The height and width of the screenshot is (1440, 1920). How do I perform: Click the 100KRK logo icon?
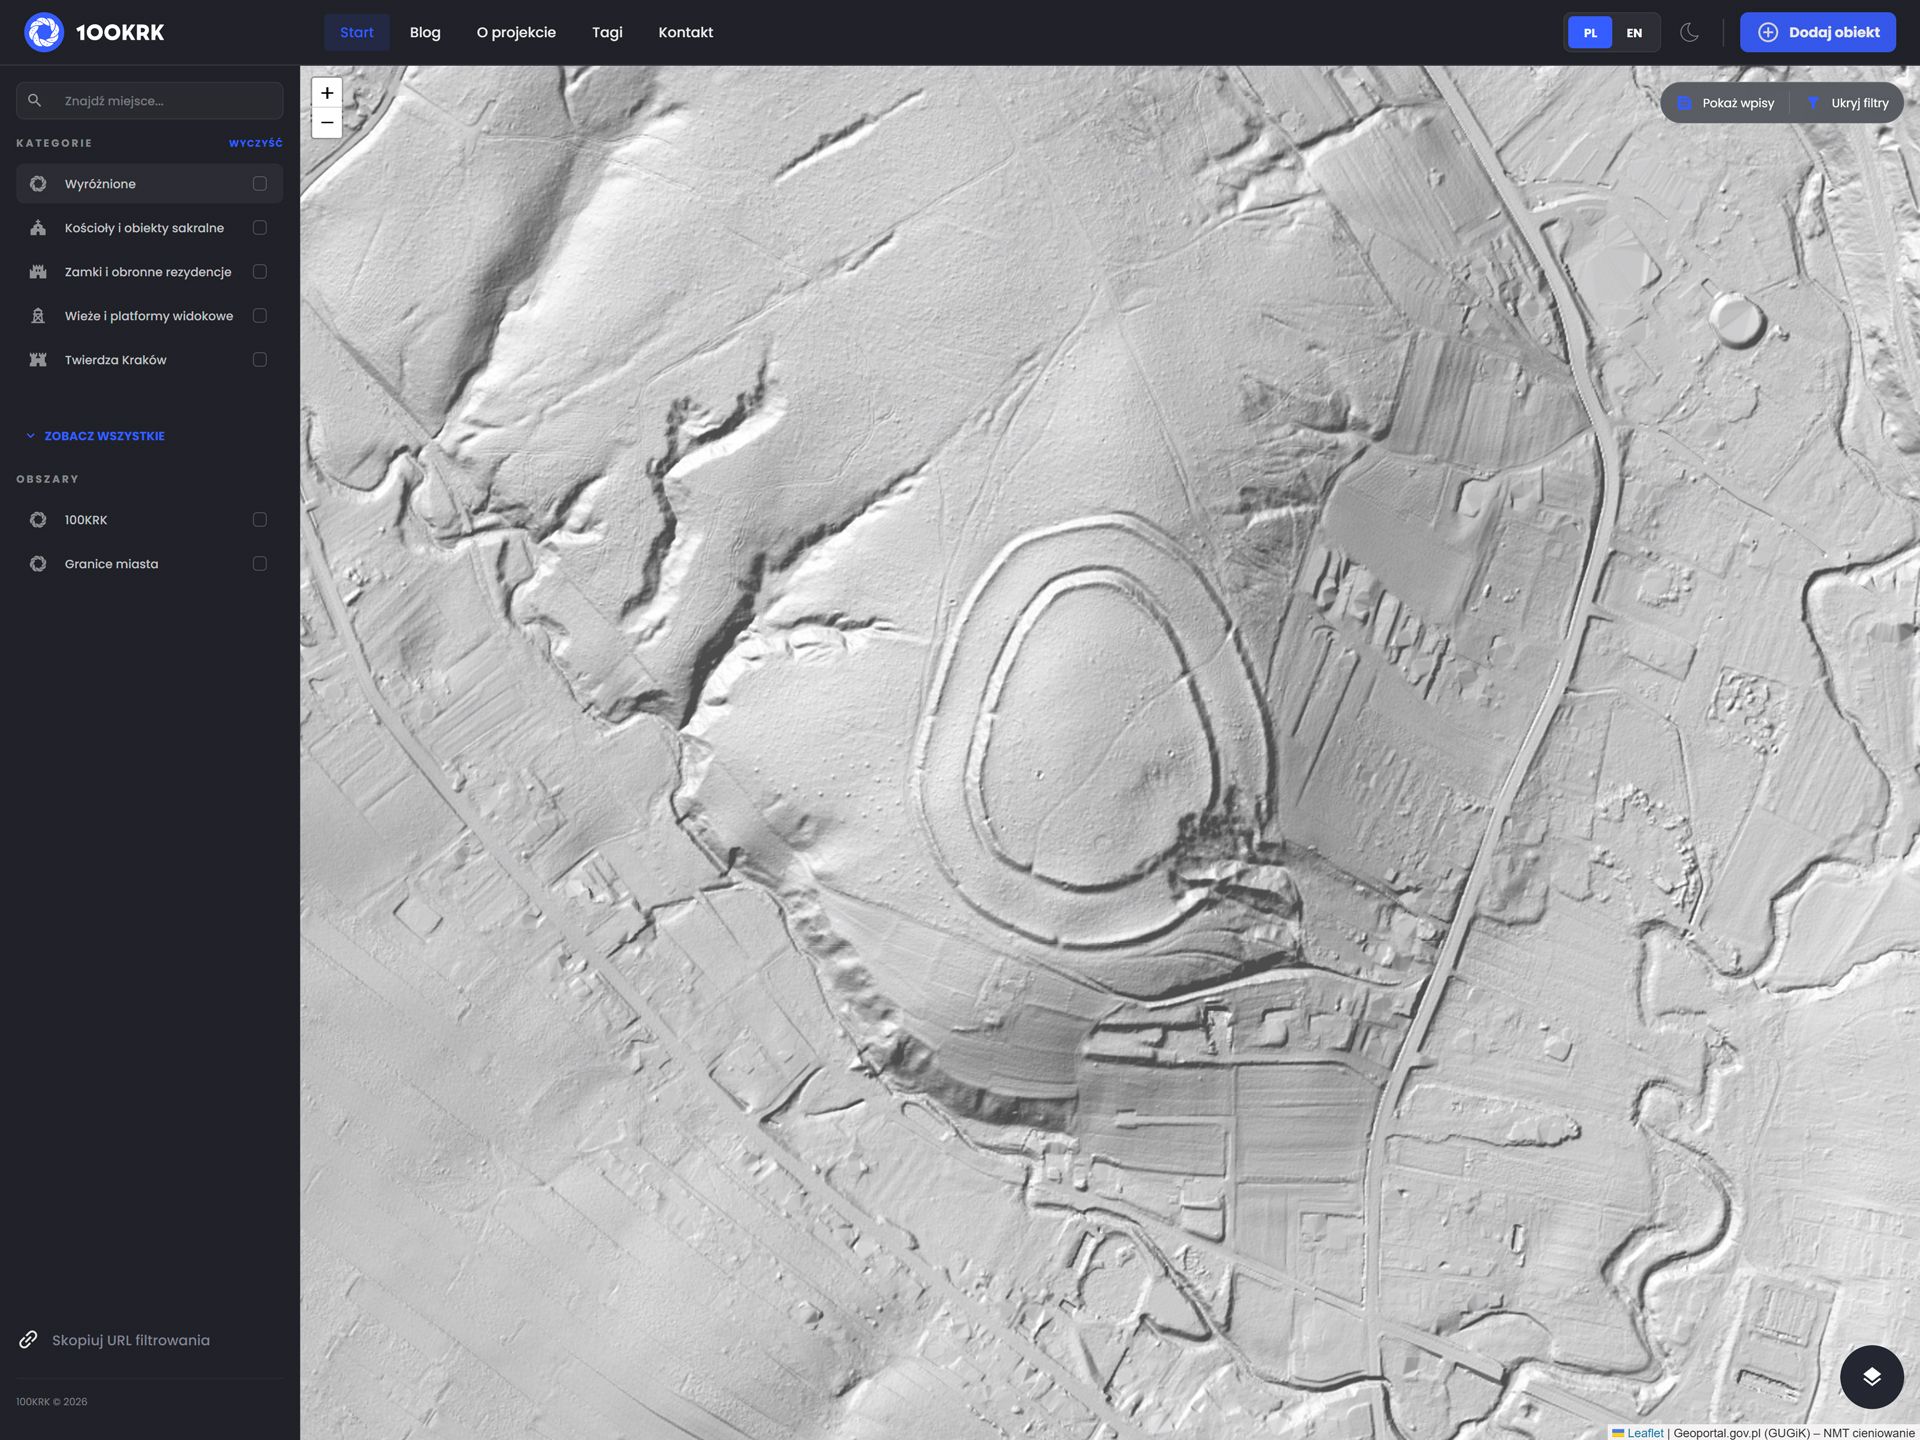click(44, 32)
